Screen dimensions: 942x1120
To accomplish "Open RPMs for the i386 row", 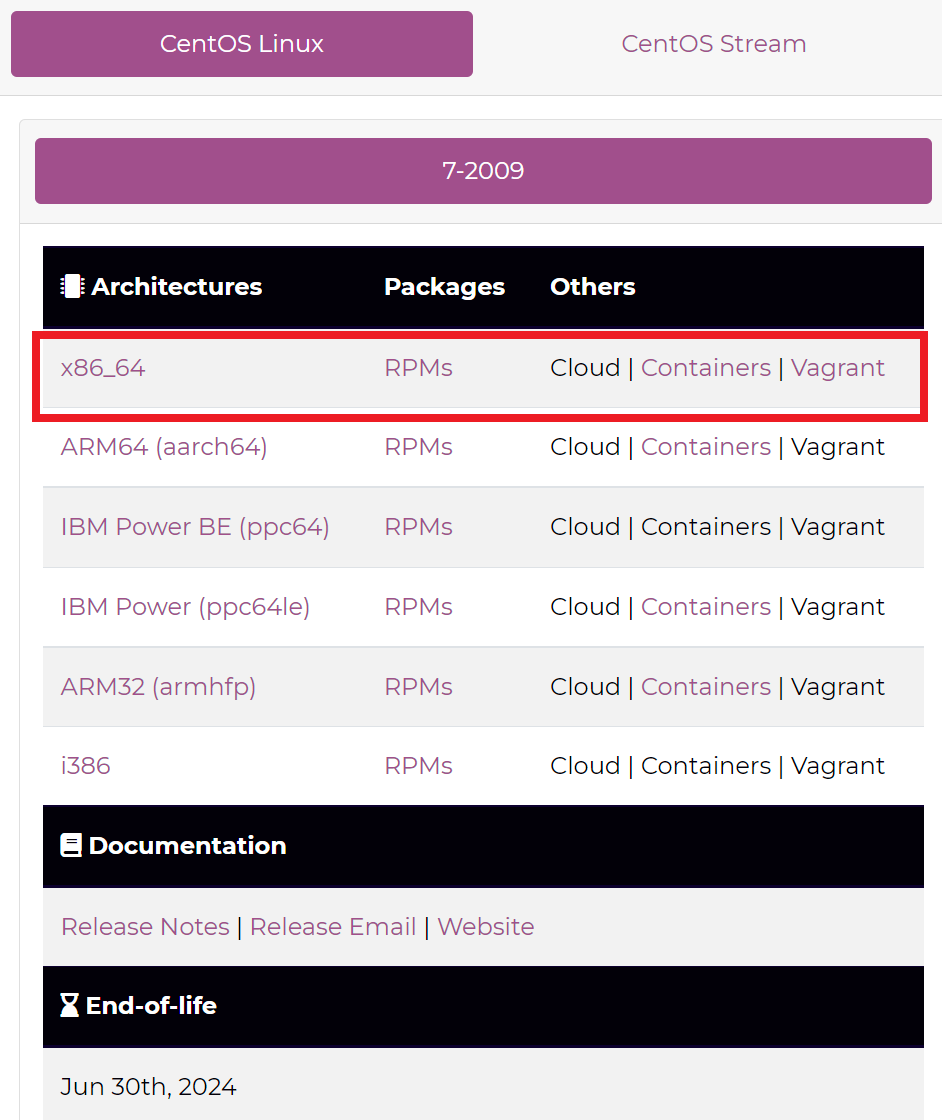I will [419, 766].
